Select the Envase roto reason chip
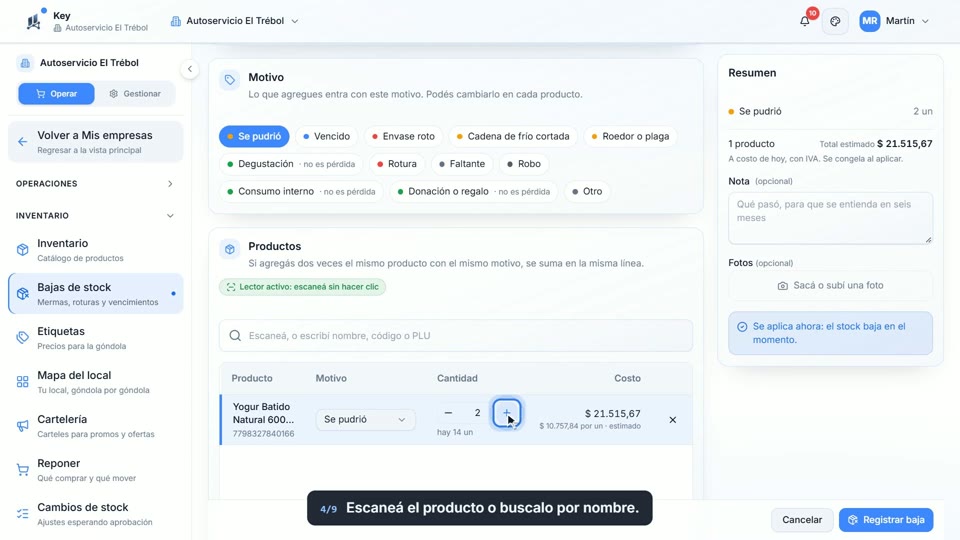The width and height of the screenshot is (960, 540). click(403, 136)
